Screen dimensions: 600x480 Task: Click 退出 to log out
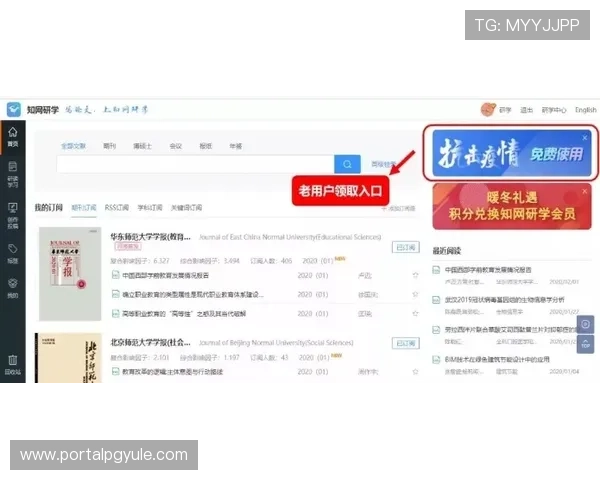click(527, 110)
